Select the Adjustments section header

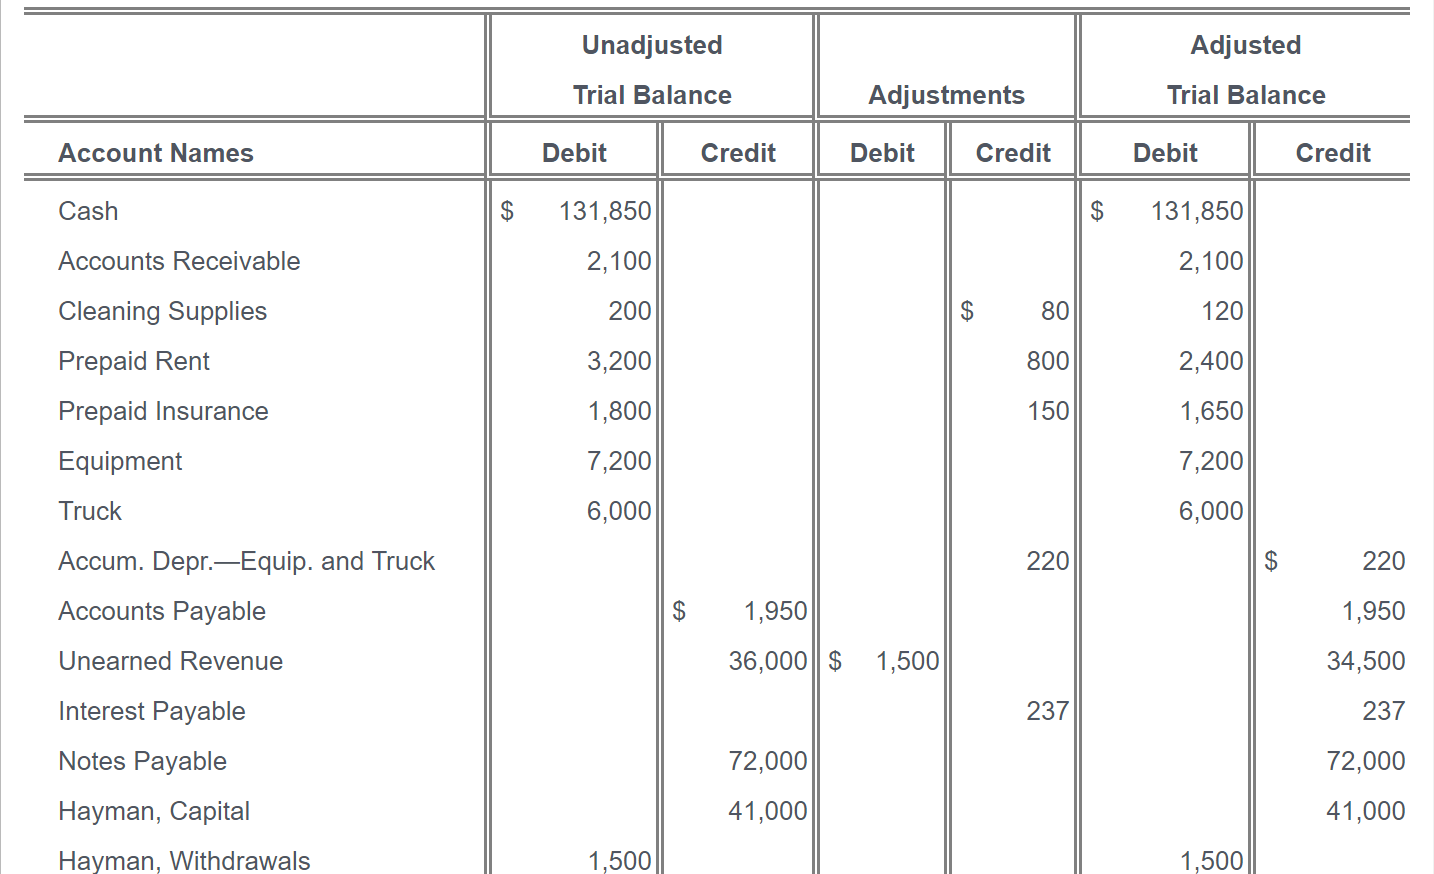coord(946,95)
